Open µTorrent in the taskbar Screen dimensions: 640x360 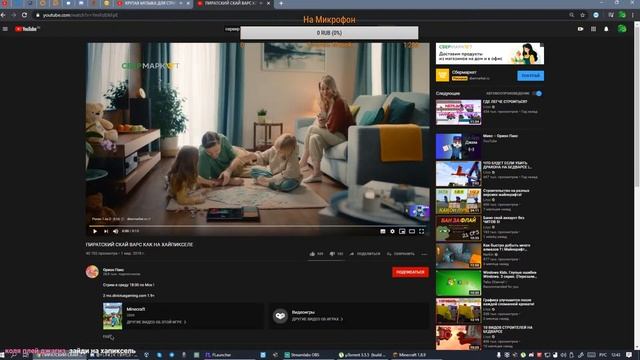[362, 355]
